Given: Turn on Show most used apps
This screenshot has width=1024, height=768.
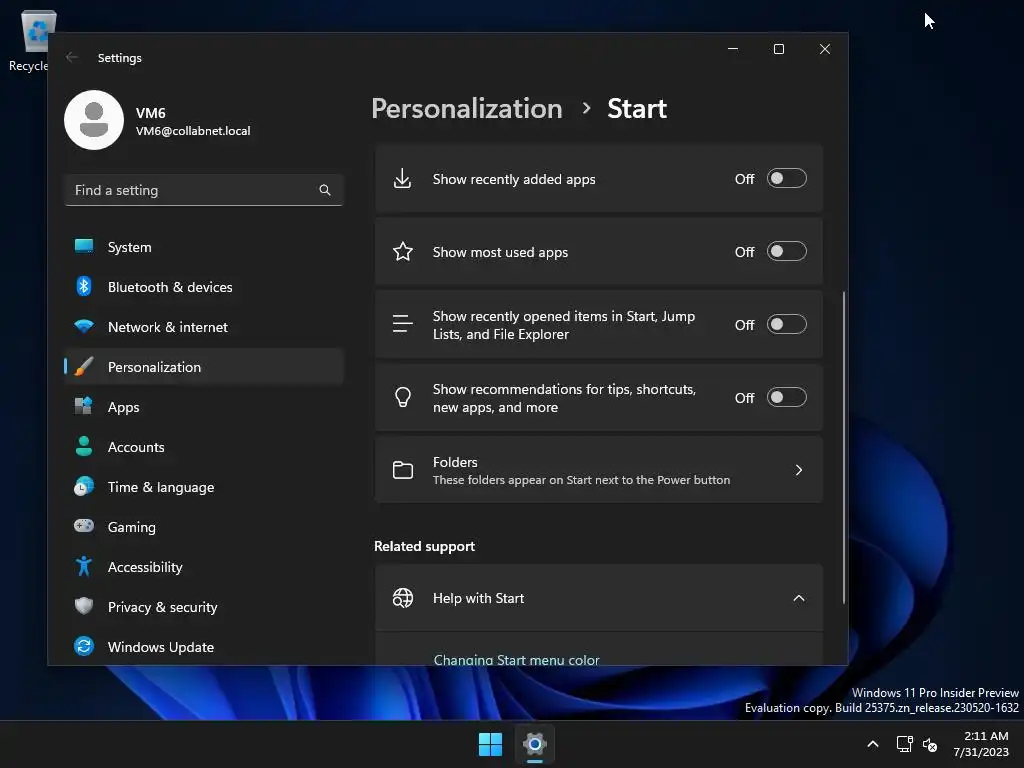Looking at the screenshot, I should click(786, 251).
